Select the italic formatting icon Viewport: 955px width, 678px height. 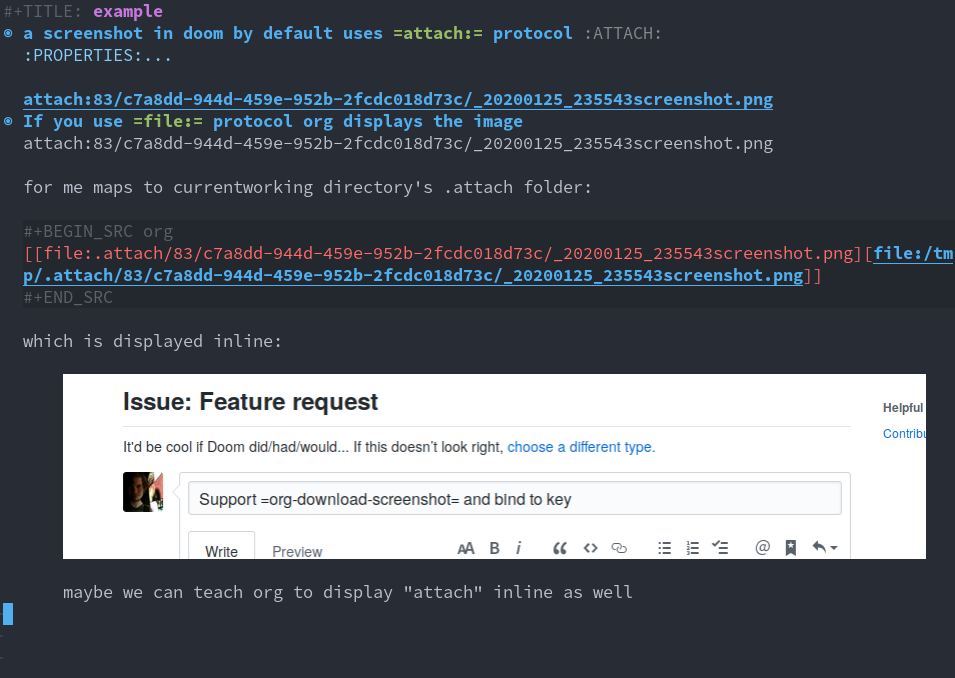point(518,547)
